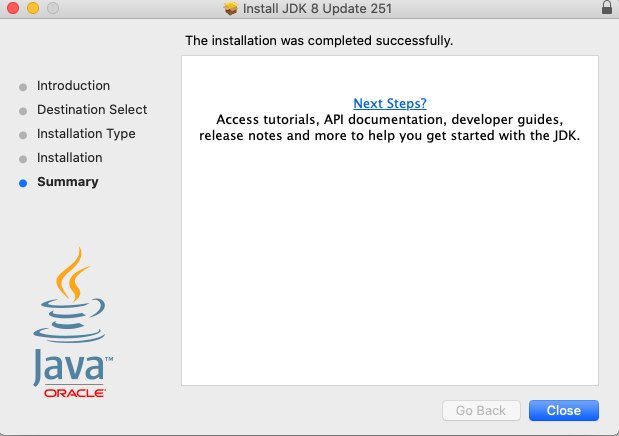Click the blue bullet beside Summary
Image resolution: width=619 pixels, height=436 pixels.
(x=23, y=183)
